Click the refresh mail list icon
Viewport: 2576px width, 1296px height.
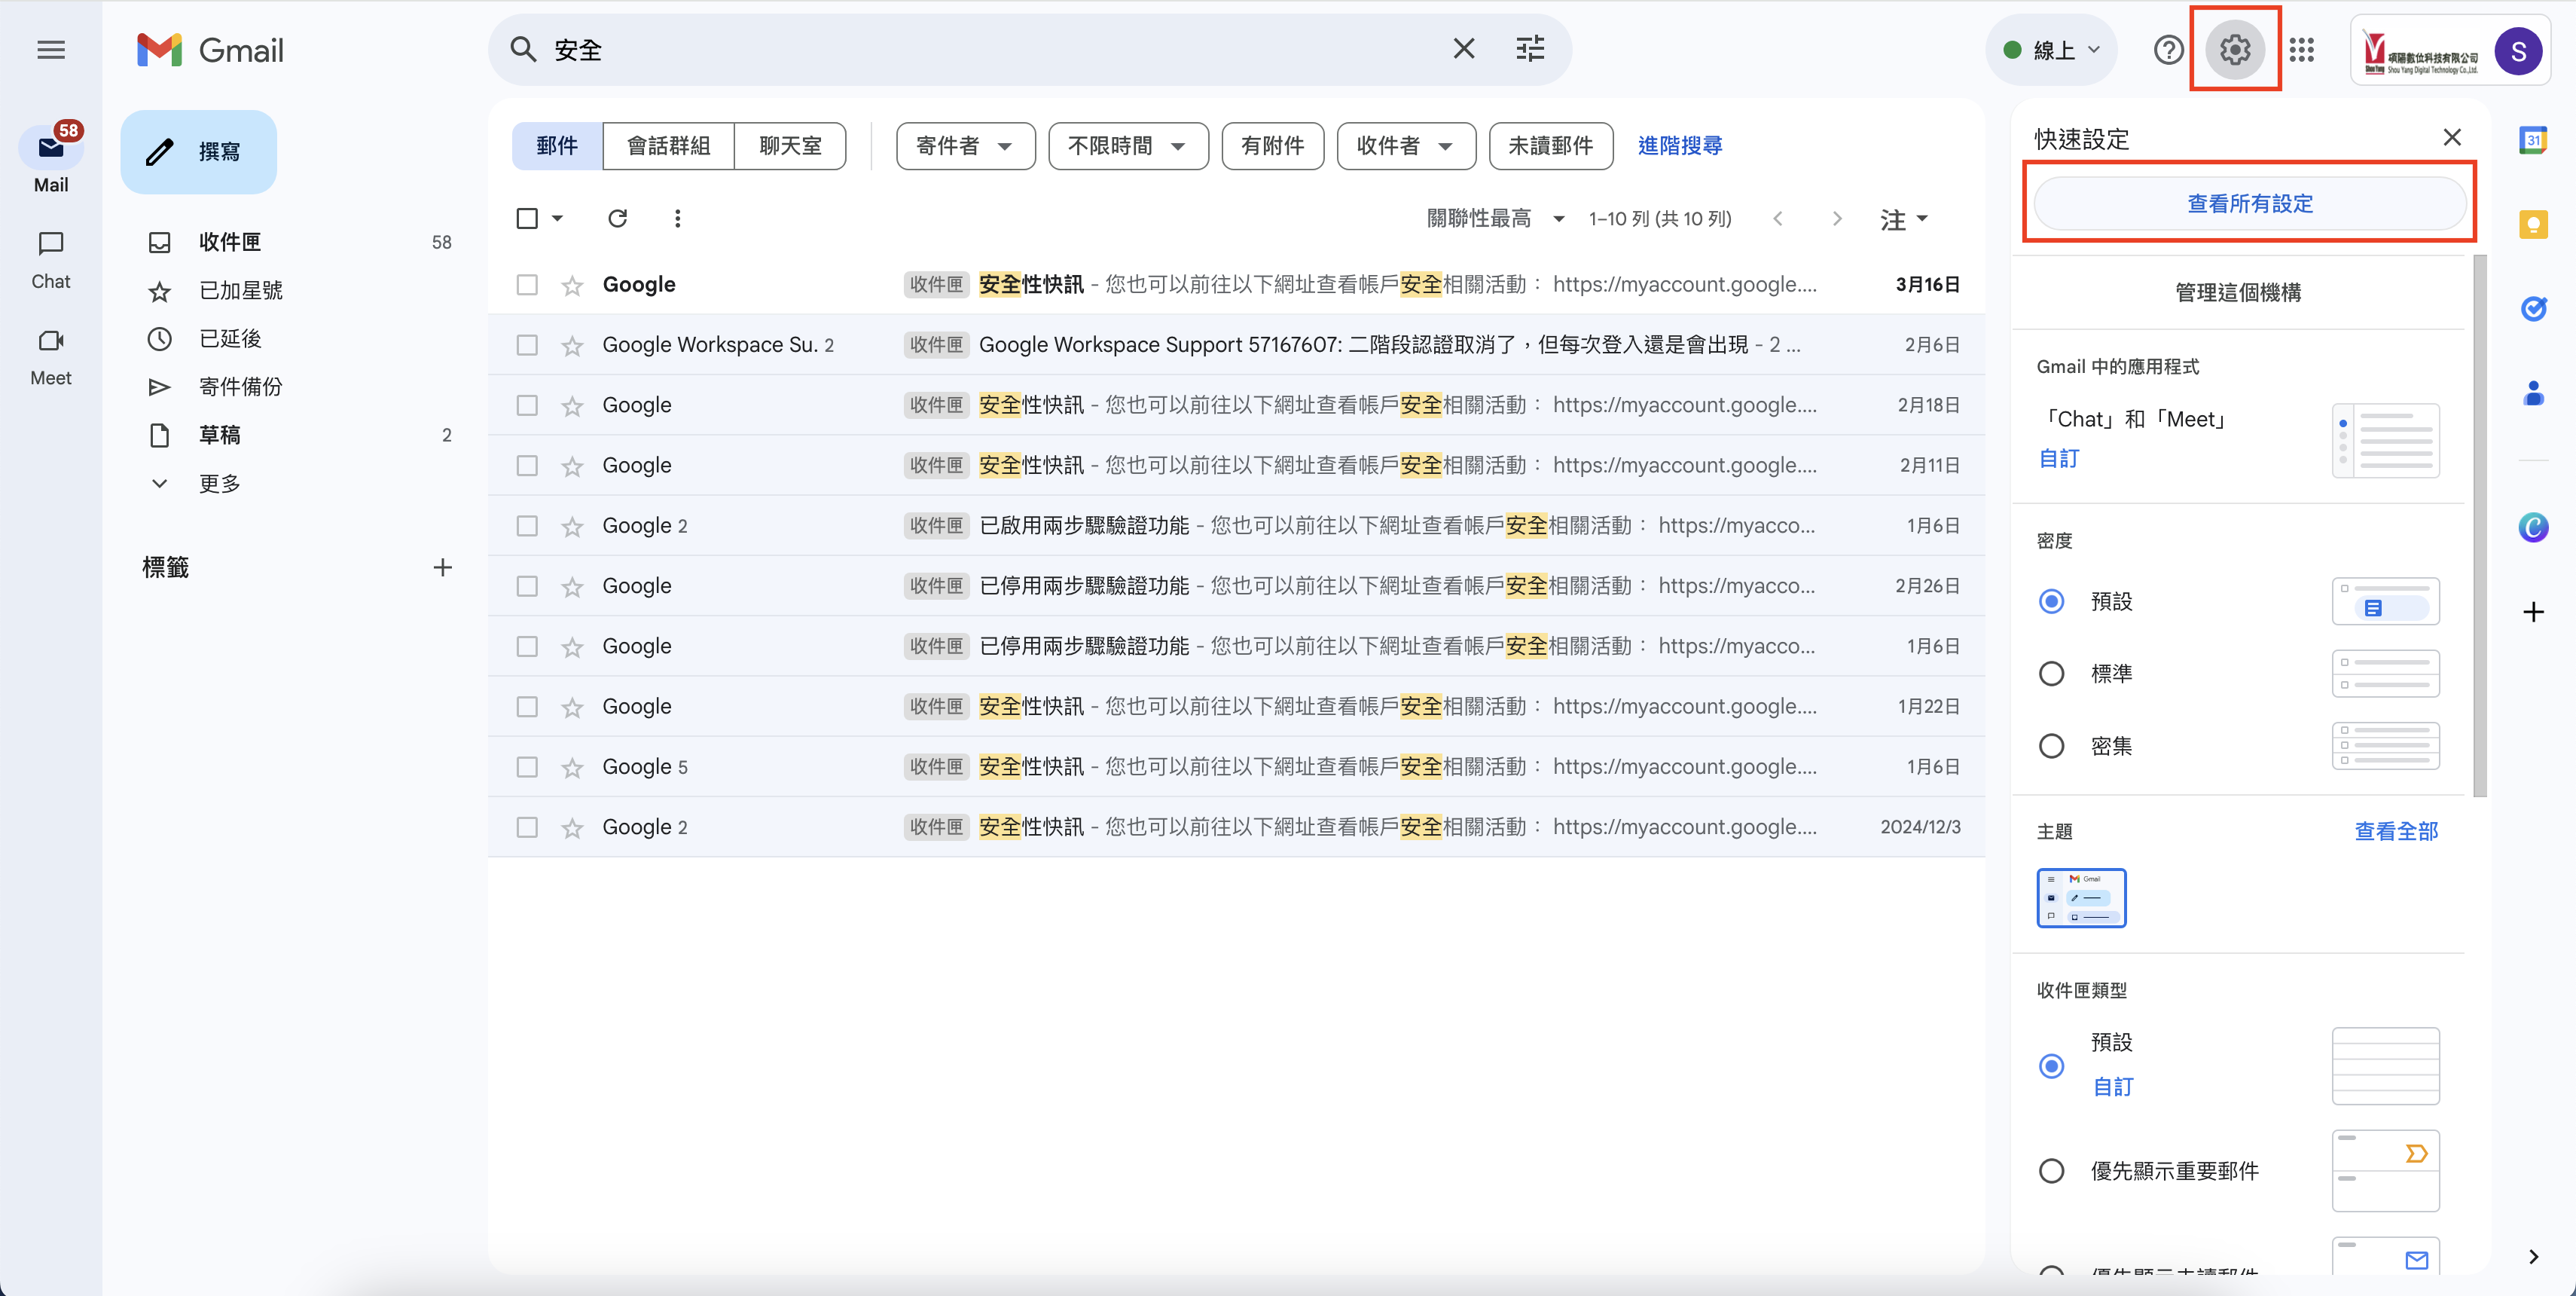[x=617, y=218]
